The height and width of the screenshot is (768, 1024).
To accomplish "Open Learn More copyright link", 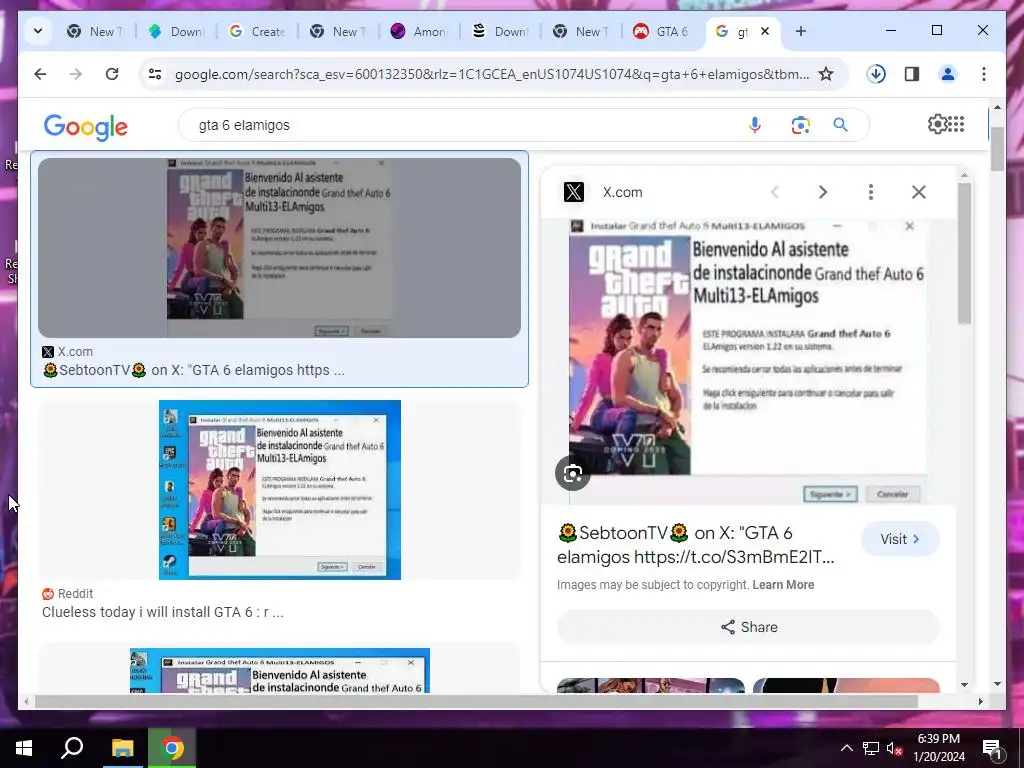I will click(x=783, y=585).
